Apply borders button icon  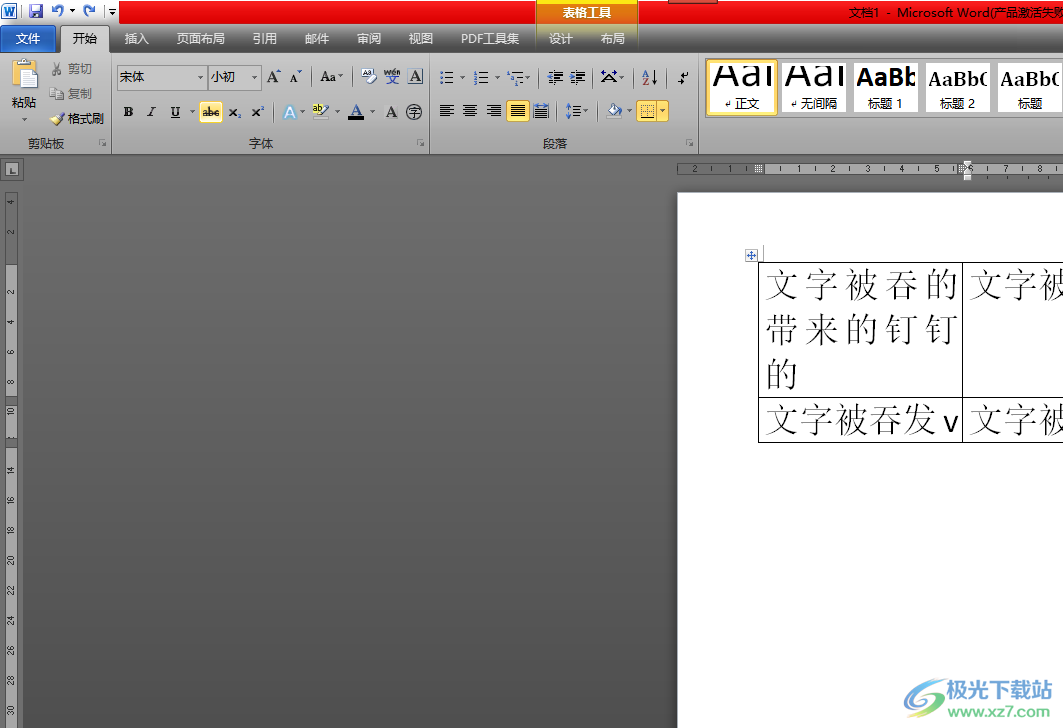[x=647, y=111]
